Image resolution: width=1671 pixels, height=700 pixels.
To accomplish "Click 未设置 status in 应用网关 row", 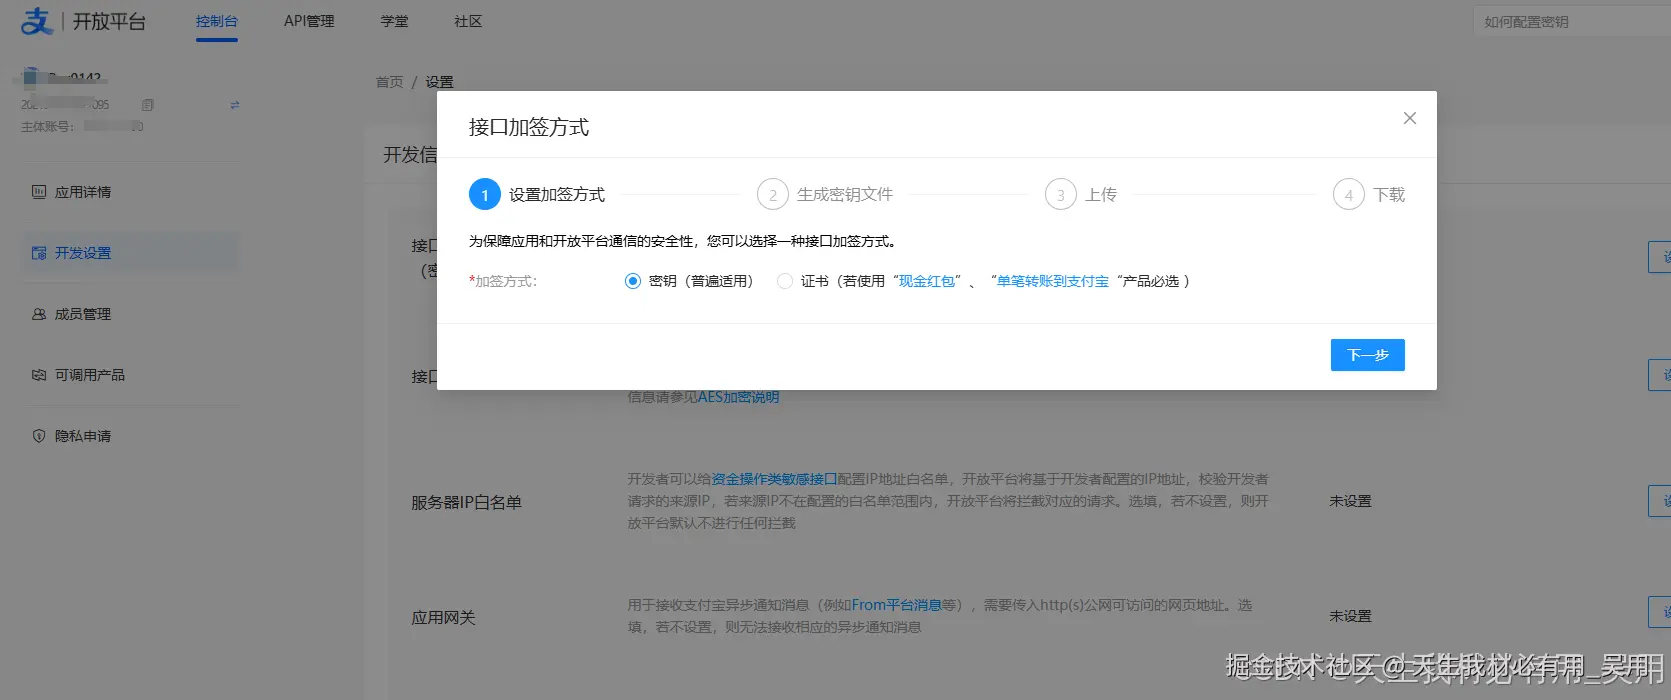I will point(1350,616).
